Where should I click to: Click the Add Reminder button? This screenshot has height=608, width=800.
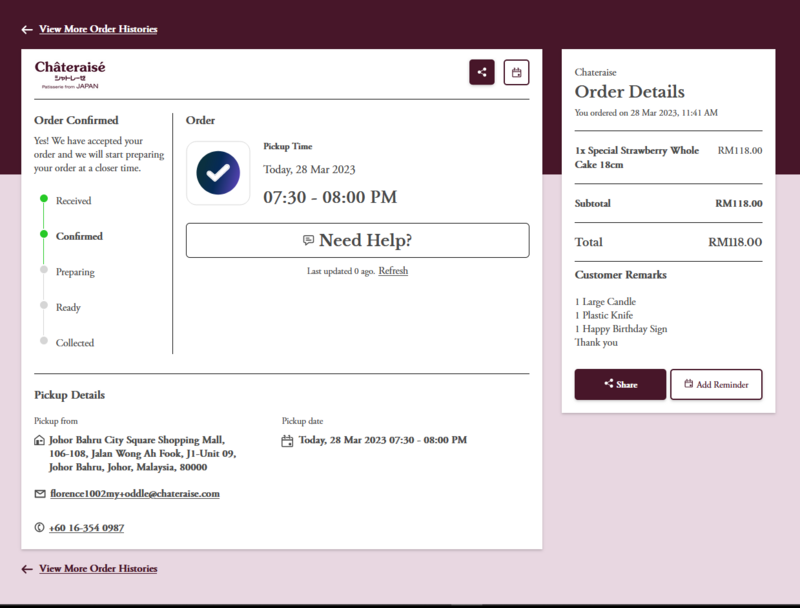click(x=716, y=385)
